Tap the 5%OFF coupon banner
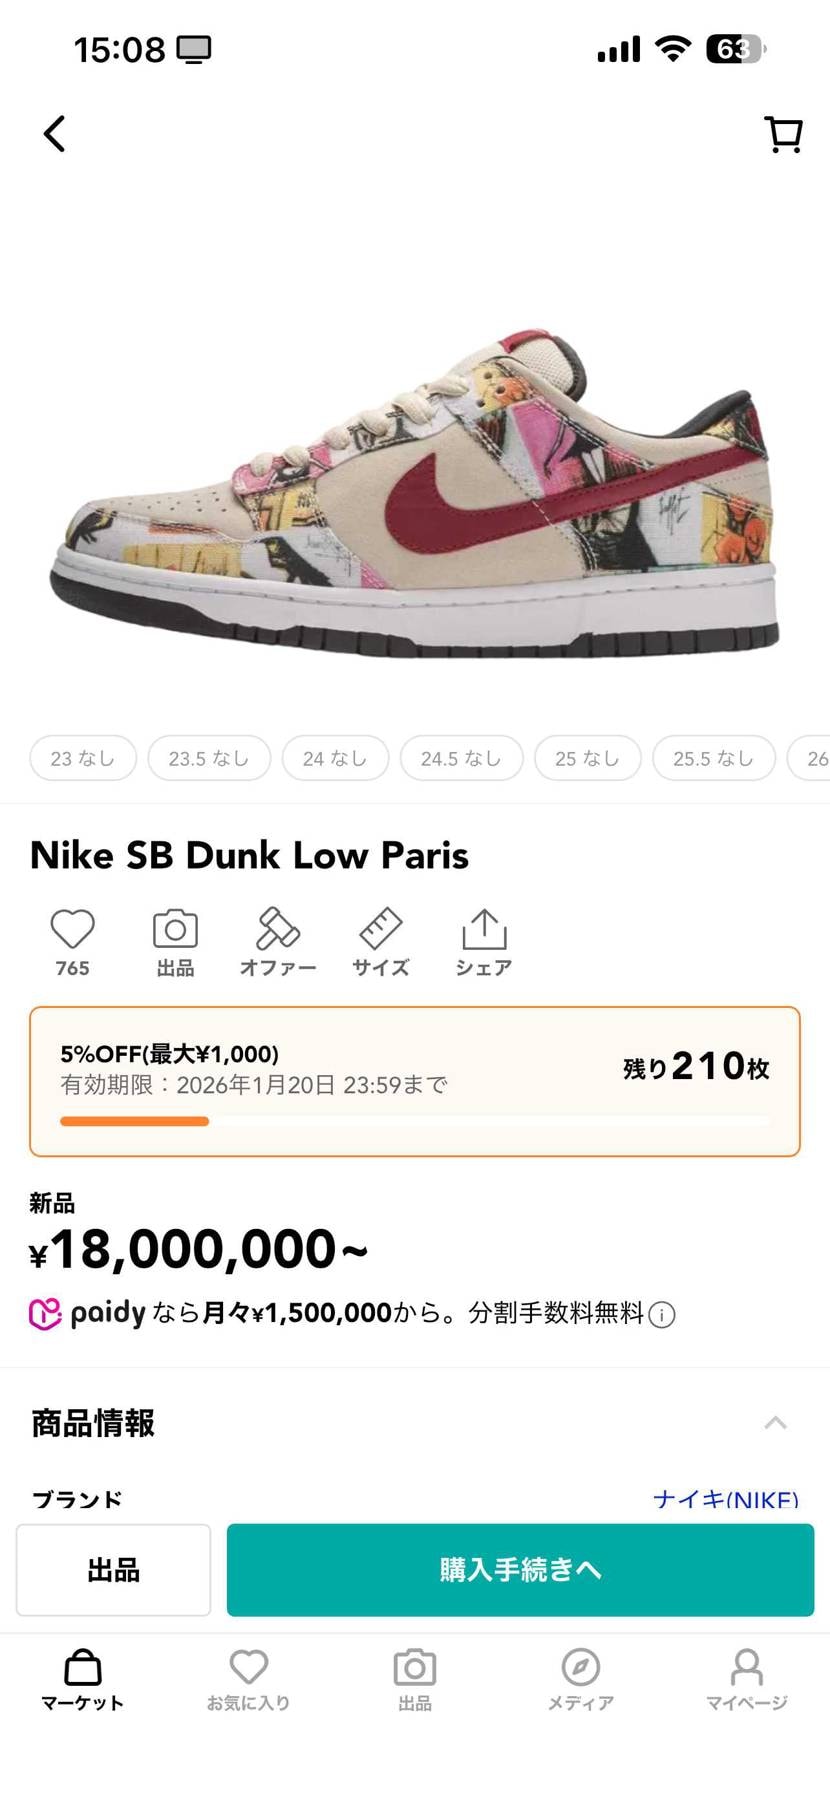 point(415,1081)
